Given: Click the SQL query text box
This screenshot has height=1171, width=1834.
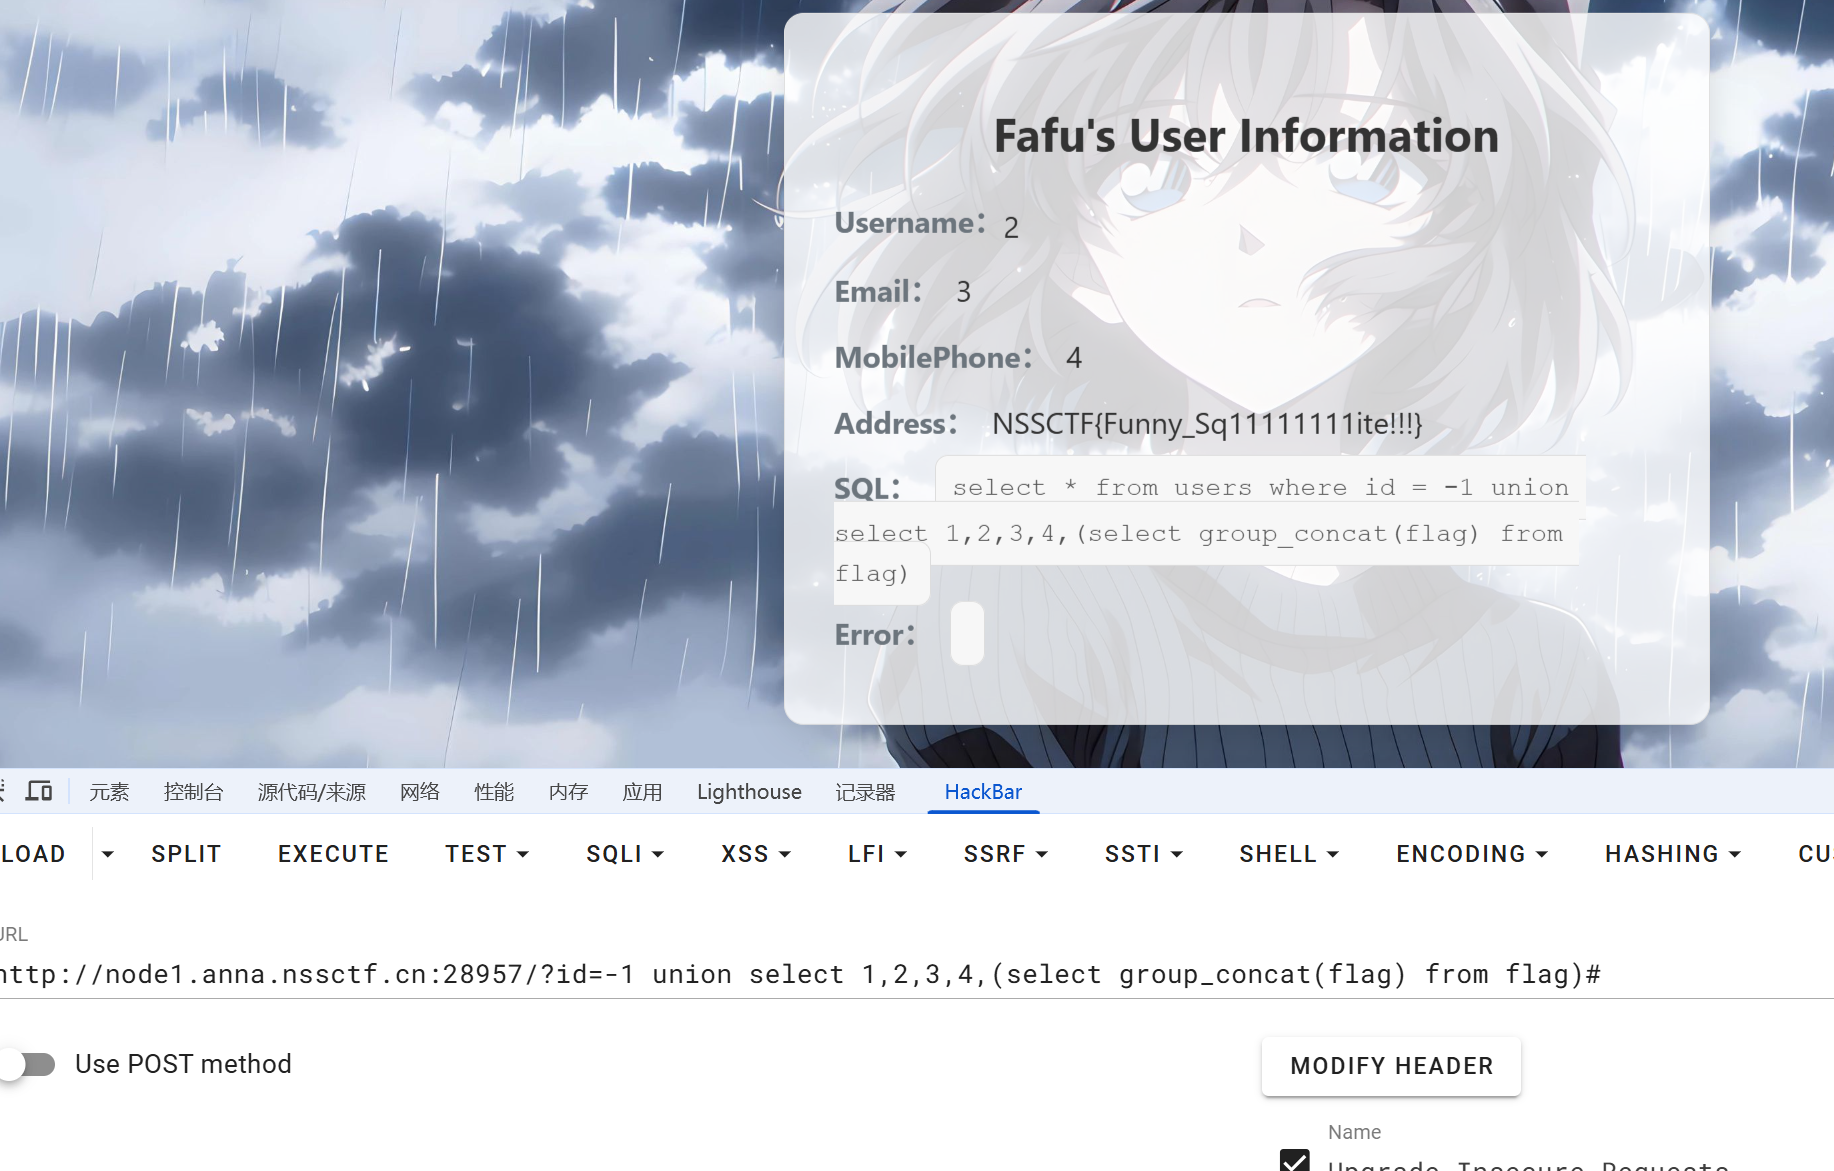Looking at the screenshot, I should [1208, 530].
